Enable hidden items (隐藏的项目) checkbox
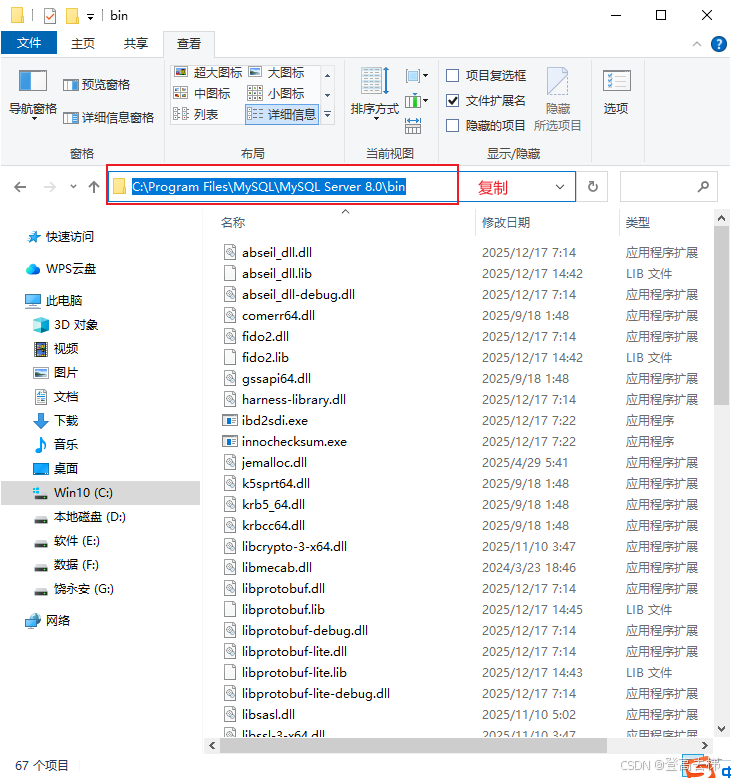This screenshot has width=731, height=778. click(x=452, y=126)
